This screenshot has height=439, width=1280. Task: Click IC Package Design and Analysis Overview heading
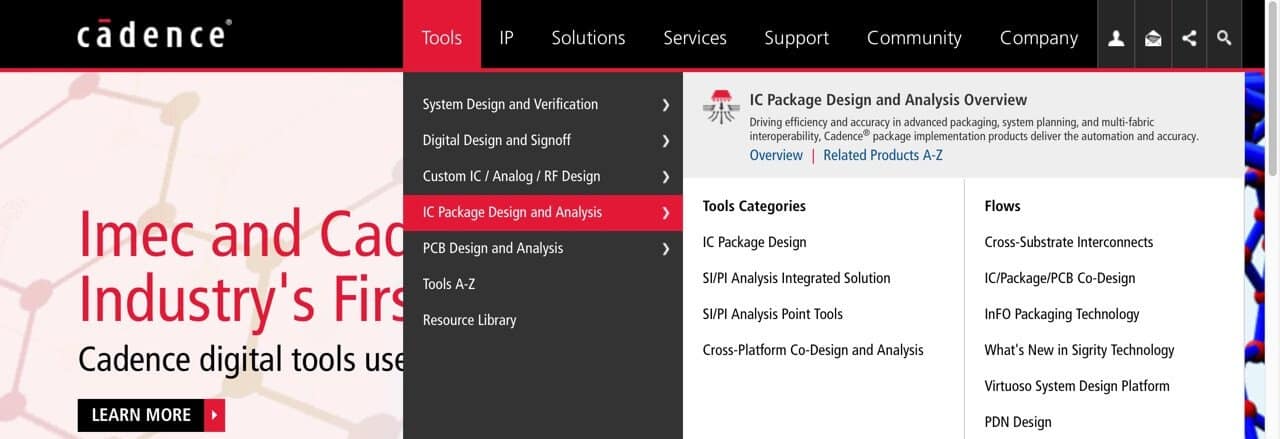click(x=888, y=100)
